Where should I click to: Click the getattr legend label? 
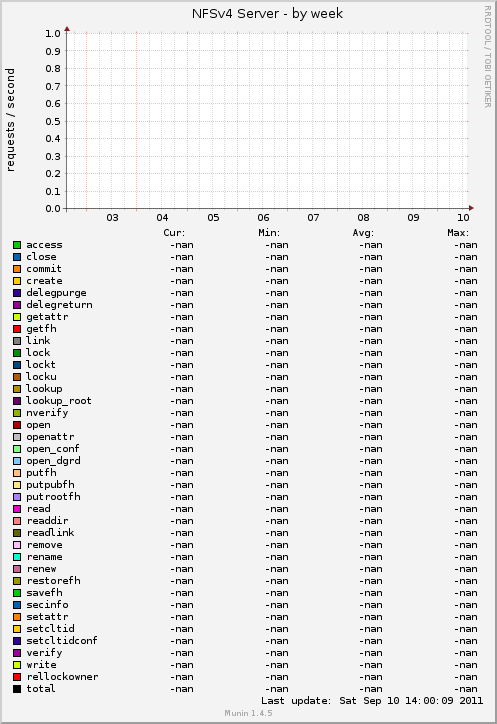(x=47, y=317)
